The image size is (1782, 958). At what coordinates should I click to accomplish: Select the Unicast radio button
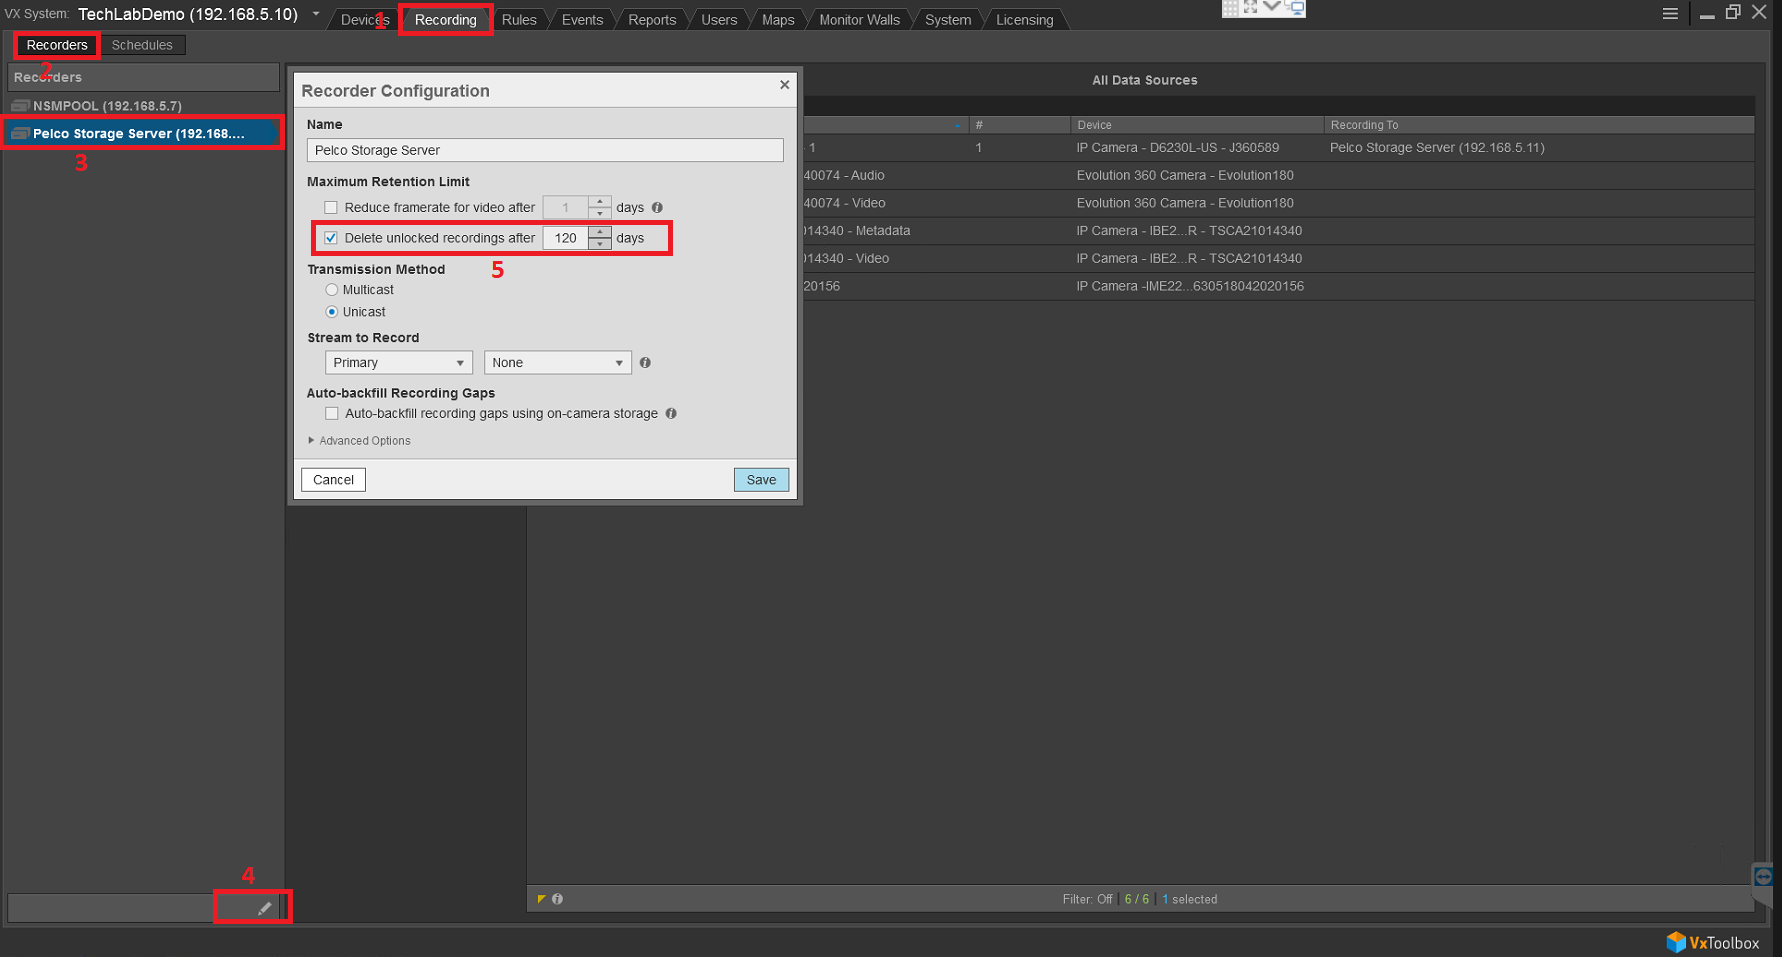332,312
